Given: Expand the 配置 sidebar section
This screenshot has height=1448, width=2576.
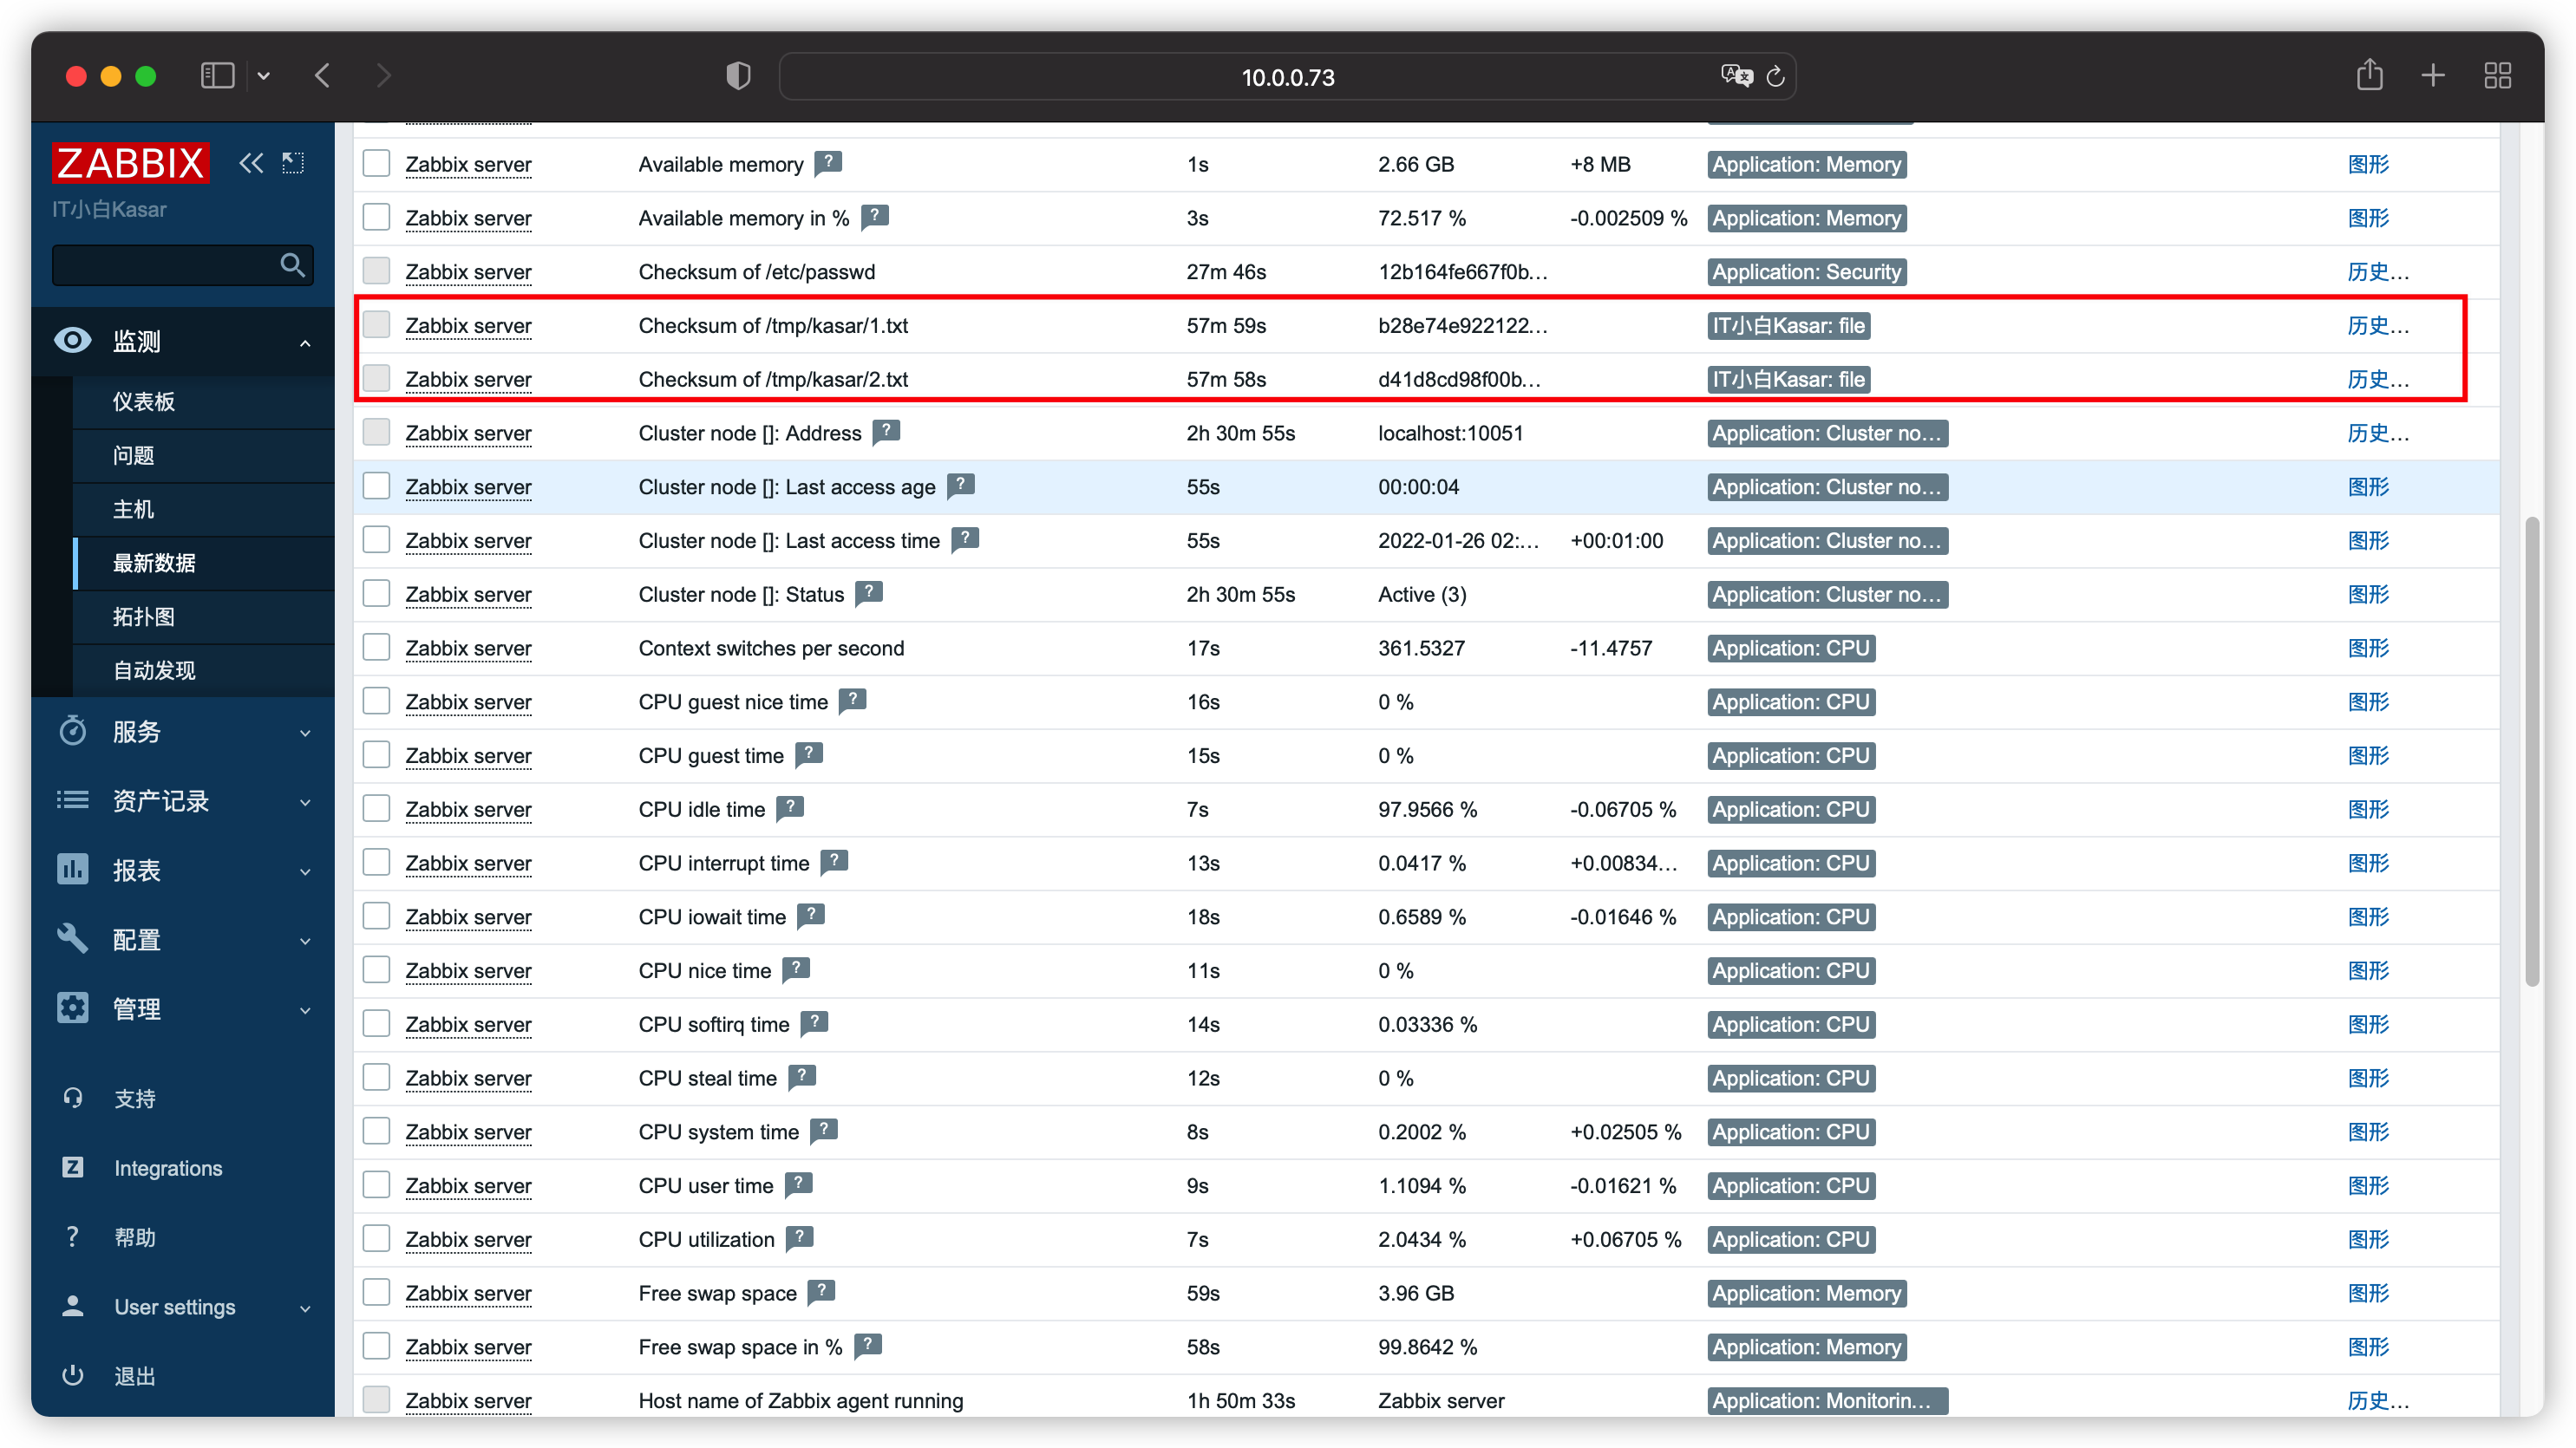Looking at the screenshot, I should tap(184, 940).
